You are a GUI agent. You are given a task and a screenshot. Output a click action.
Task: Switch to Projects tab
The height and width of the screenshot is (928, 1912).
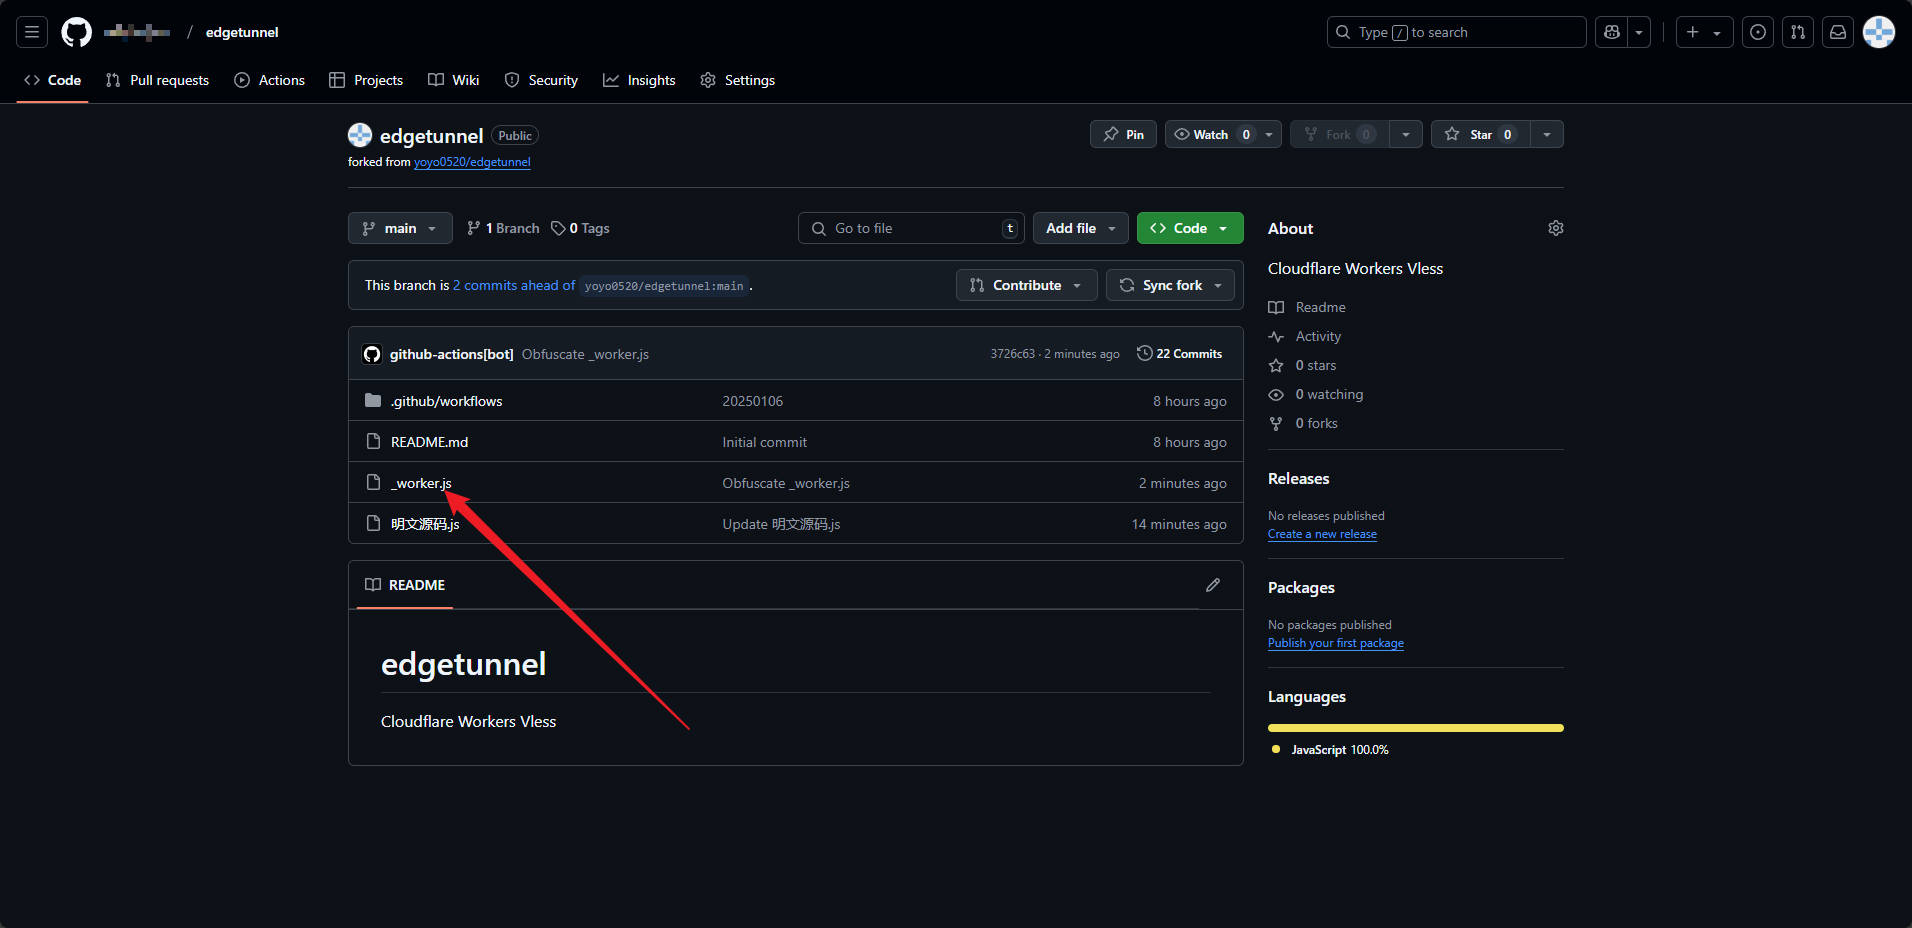coord(366,80)
